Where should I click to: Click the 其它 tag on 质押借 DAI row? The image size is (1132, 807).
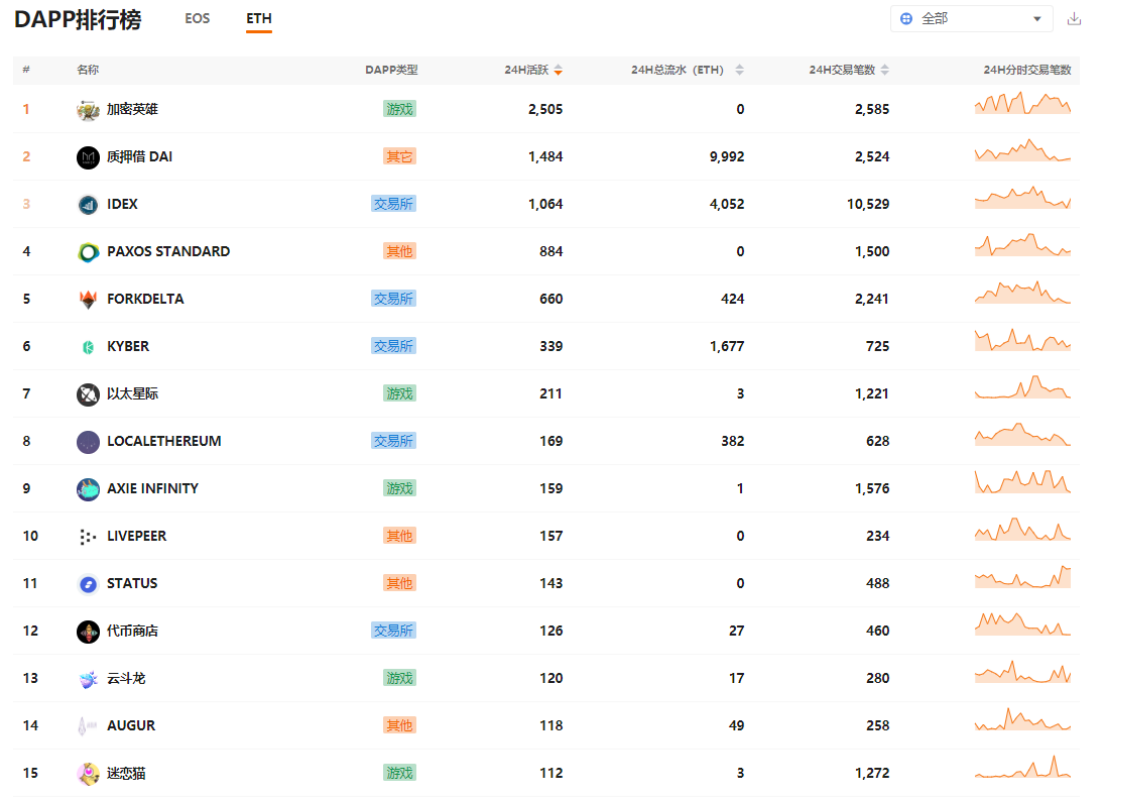pos(399,157)
